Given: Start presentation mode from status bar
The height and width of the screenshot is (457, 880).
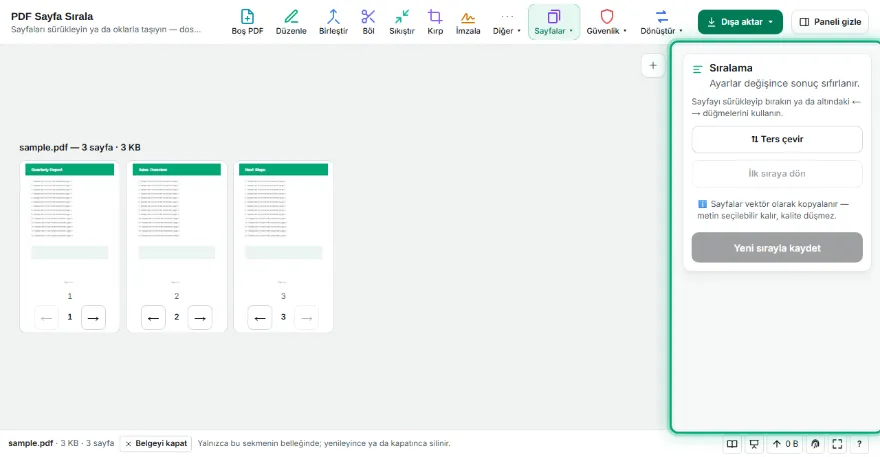Looking at the screenshot, I should (754, 444).
